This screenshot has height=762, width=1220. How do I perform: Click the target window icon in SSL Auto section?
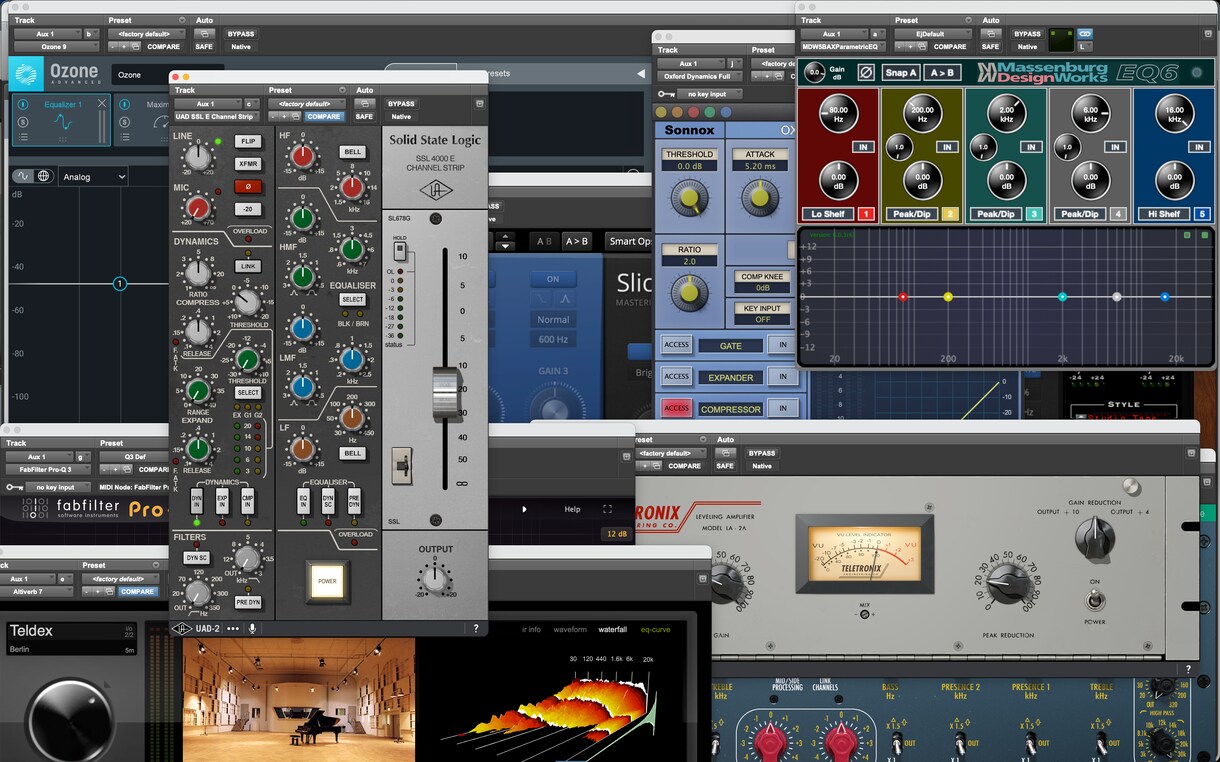364,104
